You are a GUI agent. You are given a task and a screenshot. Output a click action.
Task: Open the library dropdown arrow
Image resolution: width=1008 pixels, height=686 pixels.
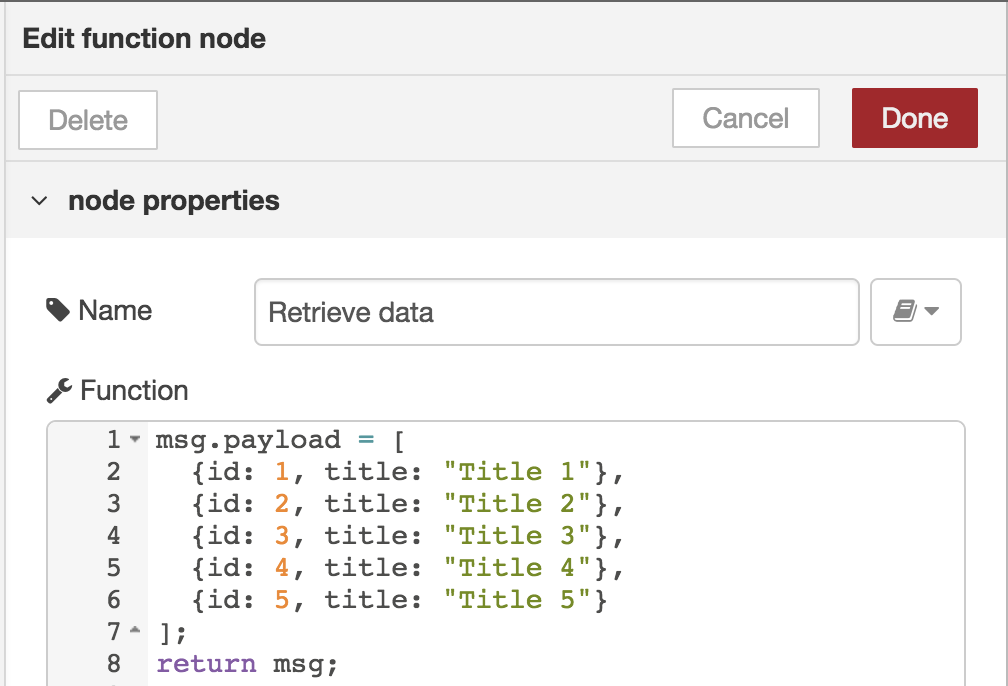[x=932, y=311]
